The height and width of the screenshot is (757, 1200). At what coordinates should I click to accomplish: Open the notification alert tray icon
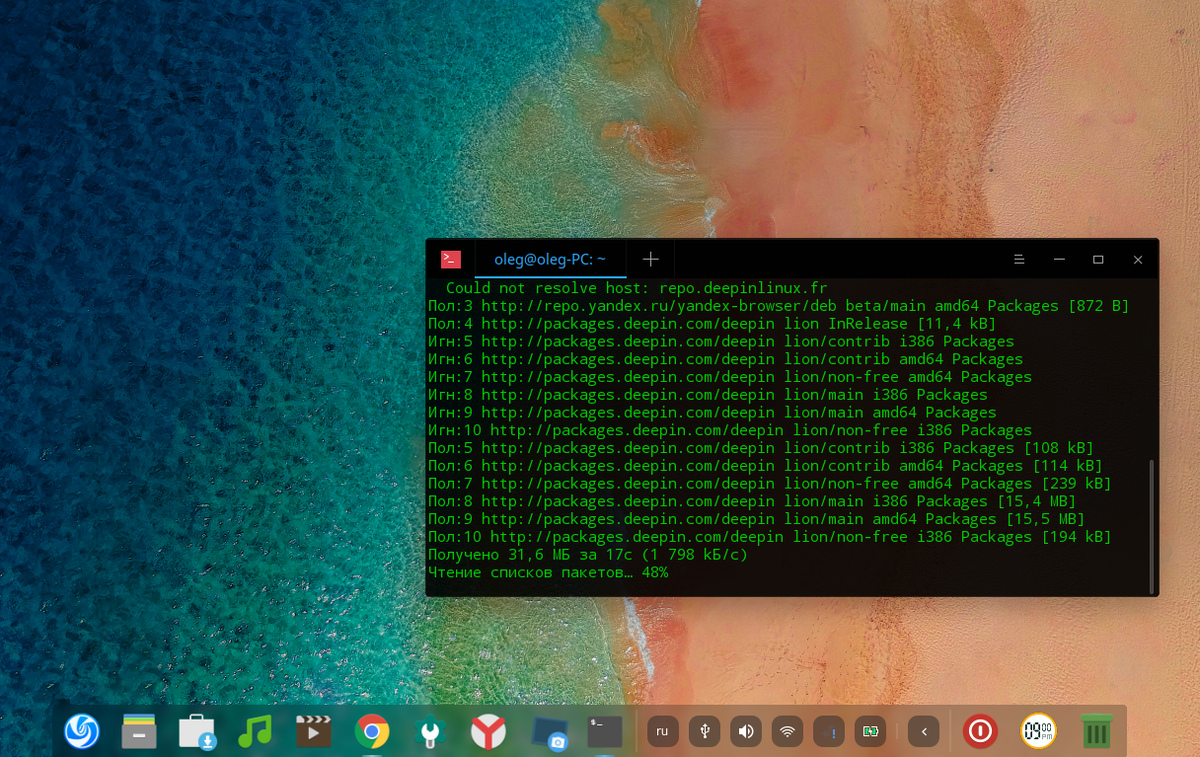829,732
